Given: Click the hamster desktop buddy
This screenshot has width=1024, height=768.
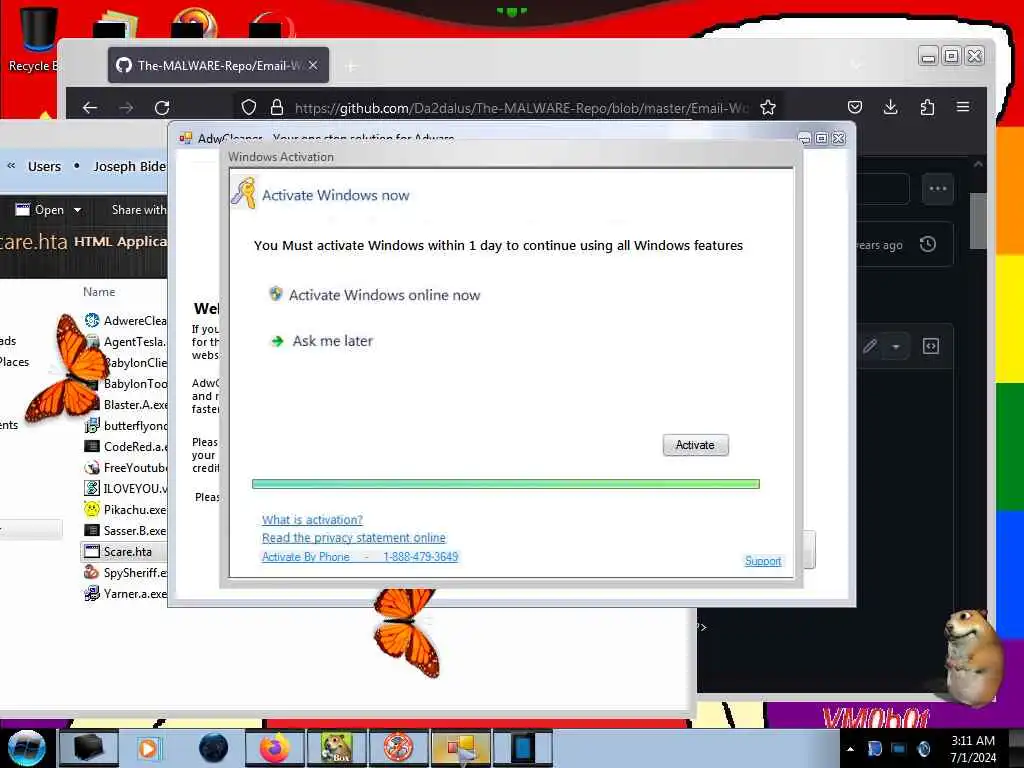Looking at the screenshot, I should 973,656.
